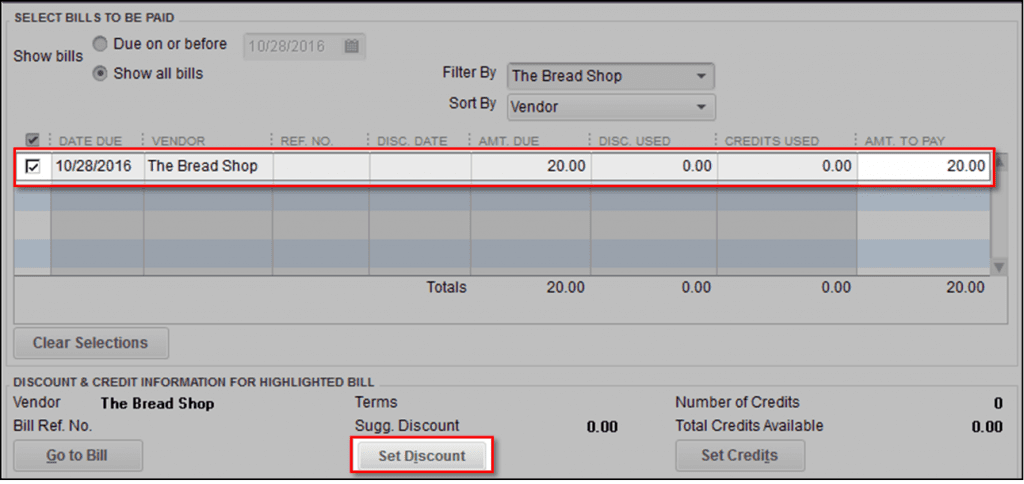Click the VENDOR column header

point(178,140)
